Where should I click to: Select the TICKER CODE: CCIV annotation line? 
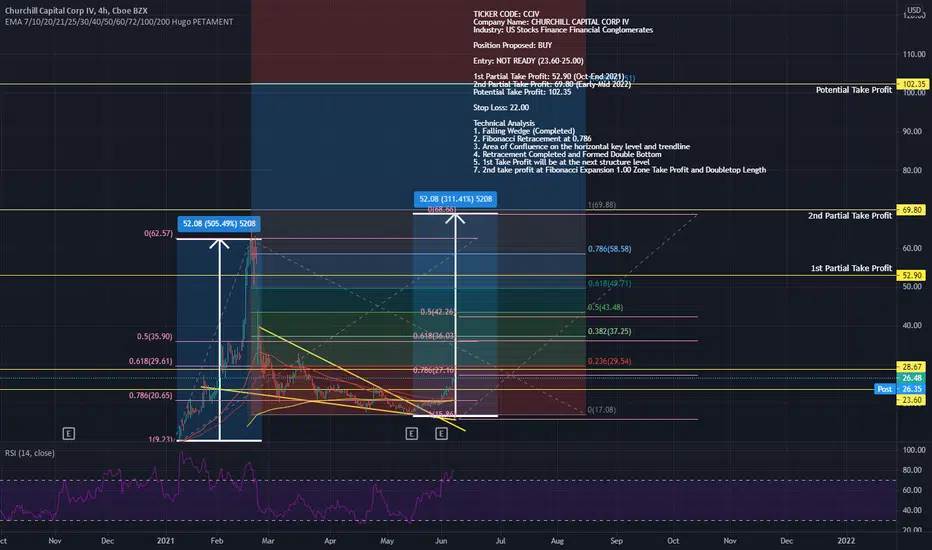(506, 14)
